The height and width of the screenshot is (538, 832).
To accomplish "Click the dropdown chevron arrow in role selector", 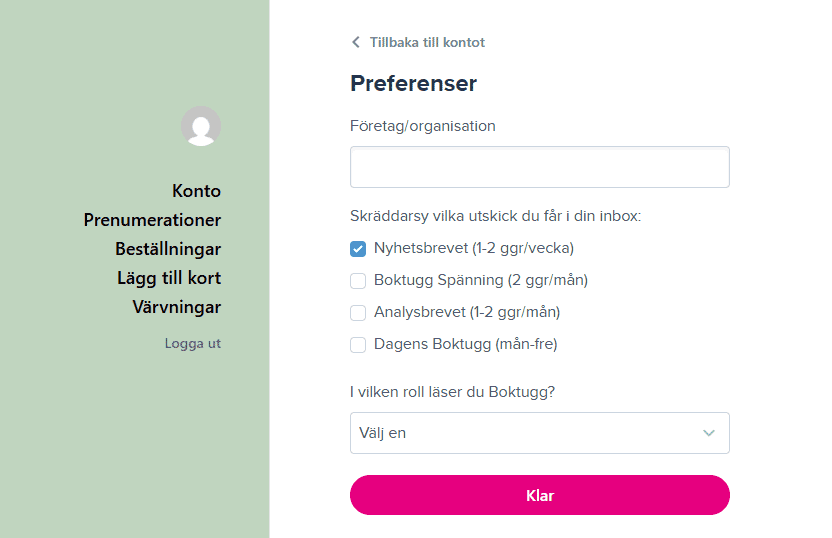I will (x=709, y=433).
